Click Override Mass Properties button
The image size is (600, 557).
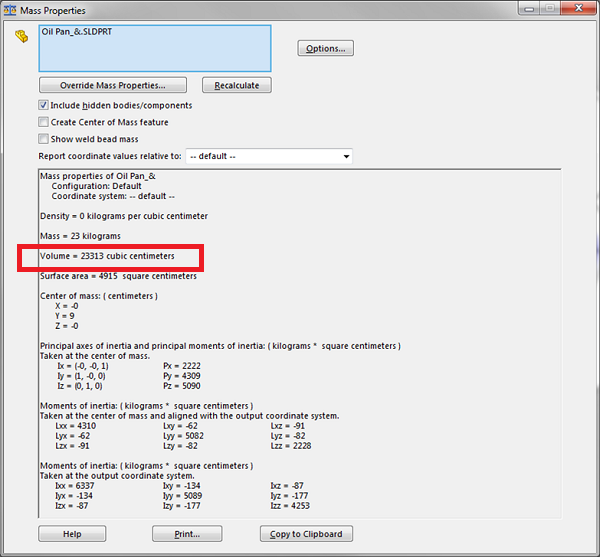(x=112, y=85)
